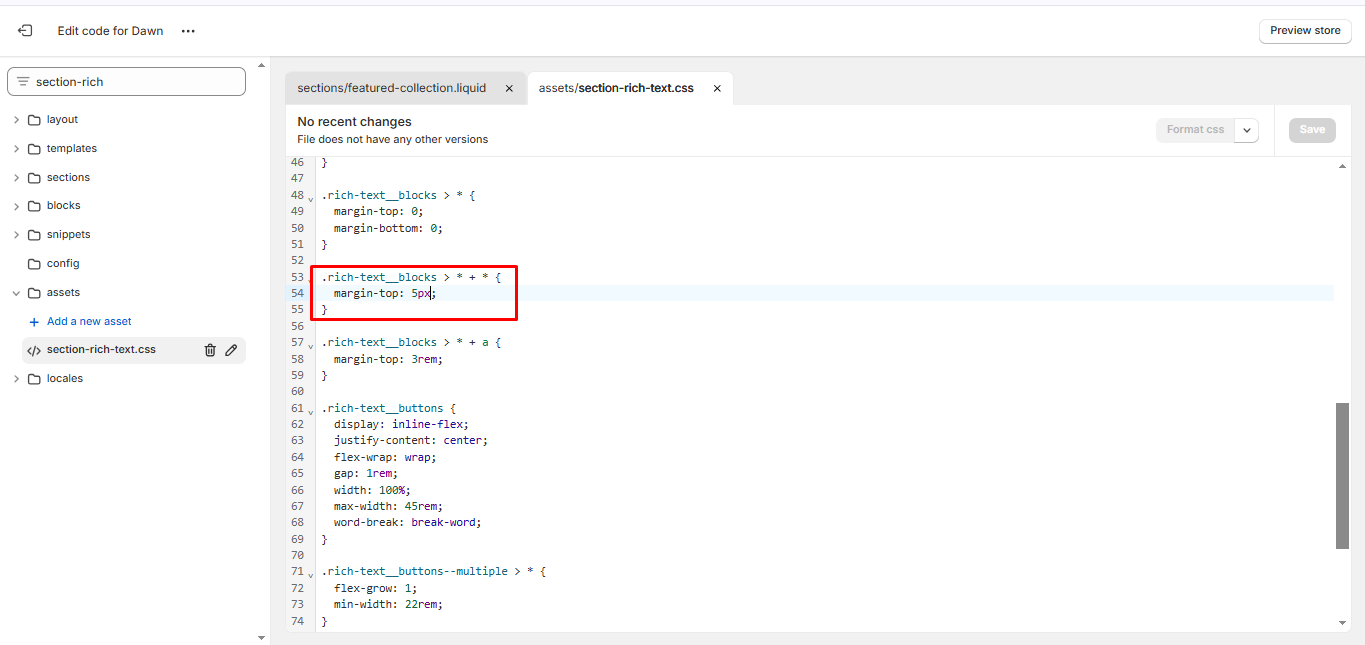
Task: Click the editor vertical scrollbar thumb
Action: [x=1342, y=476]
